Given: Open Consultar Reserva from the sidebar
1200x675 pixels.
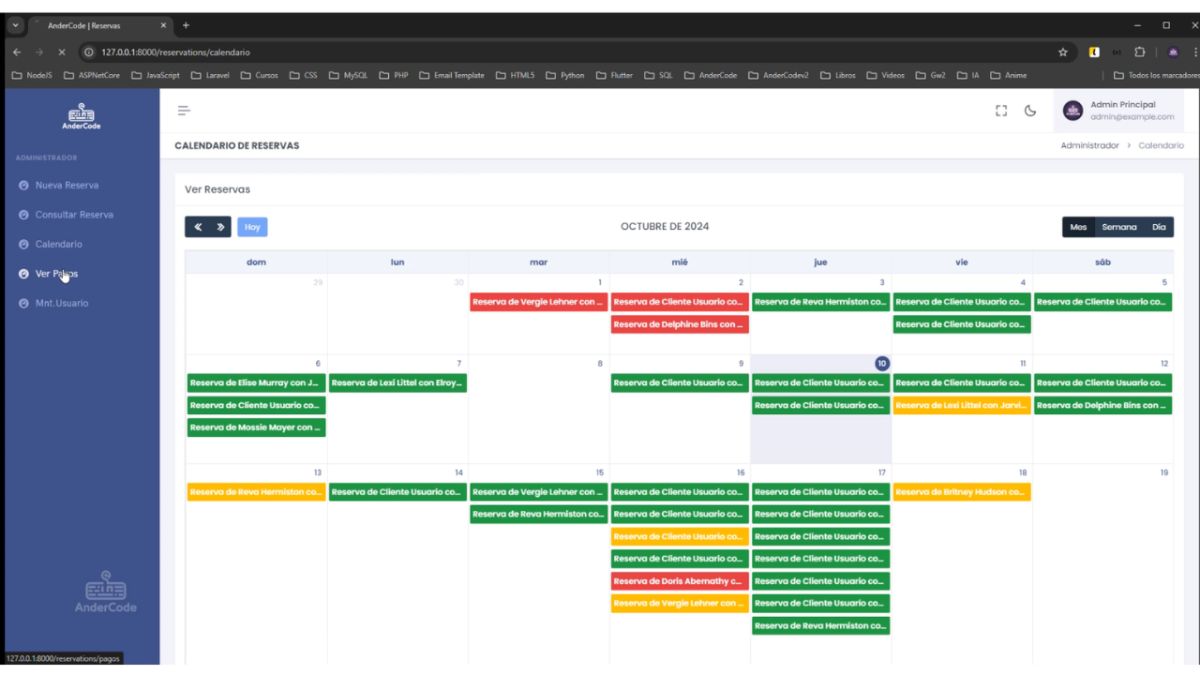Looking at the screenshot, I should 74,215.
